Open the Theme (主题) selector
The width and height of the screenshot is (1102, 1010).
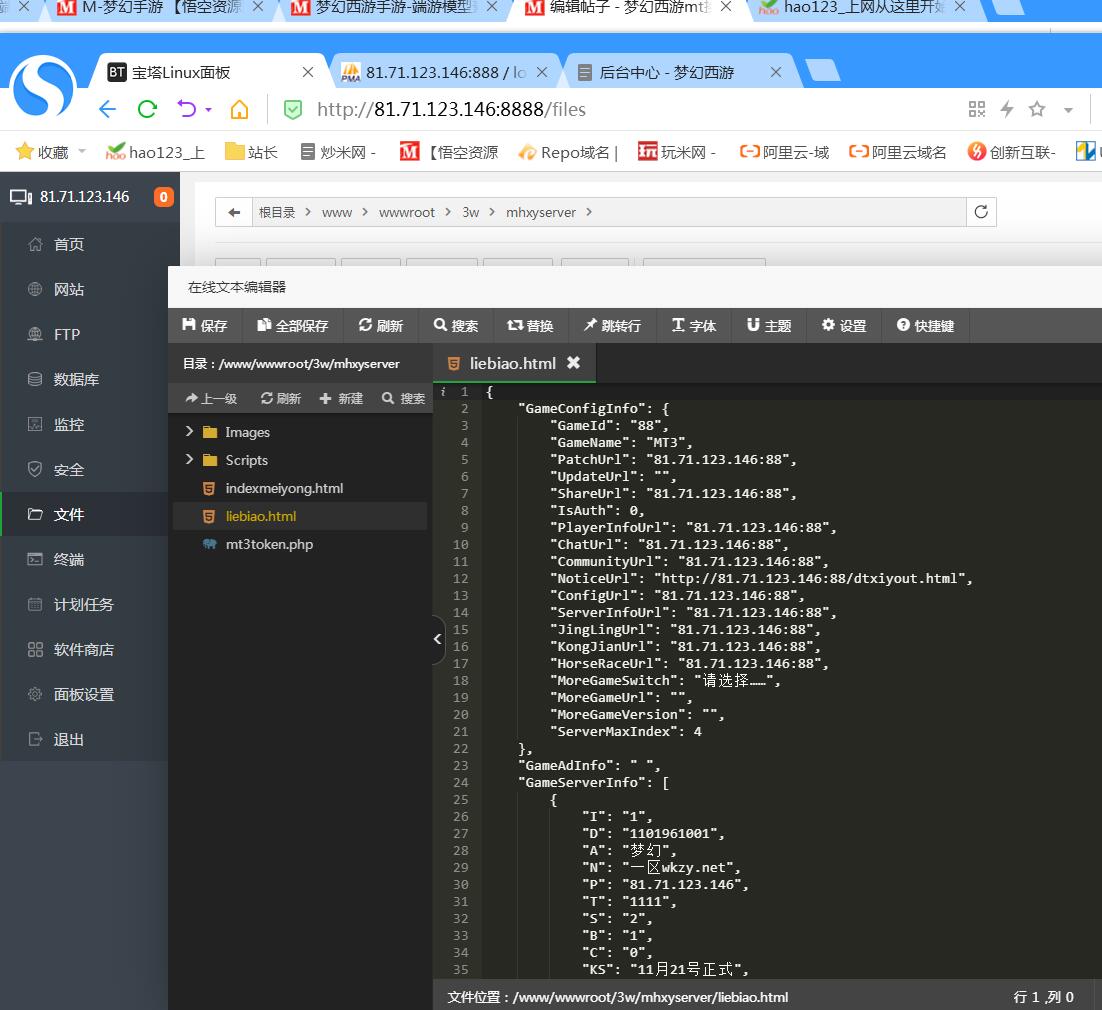[769, 326]
